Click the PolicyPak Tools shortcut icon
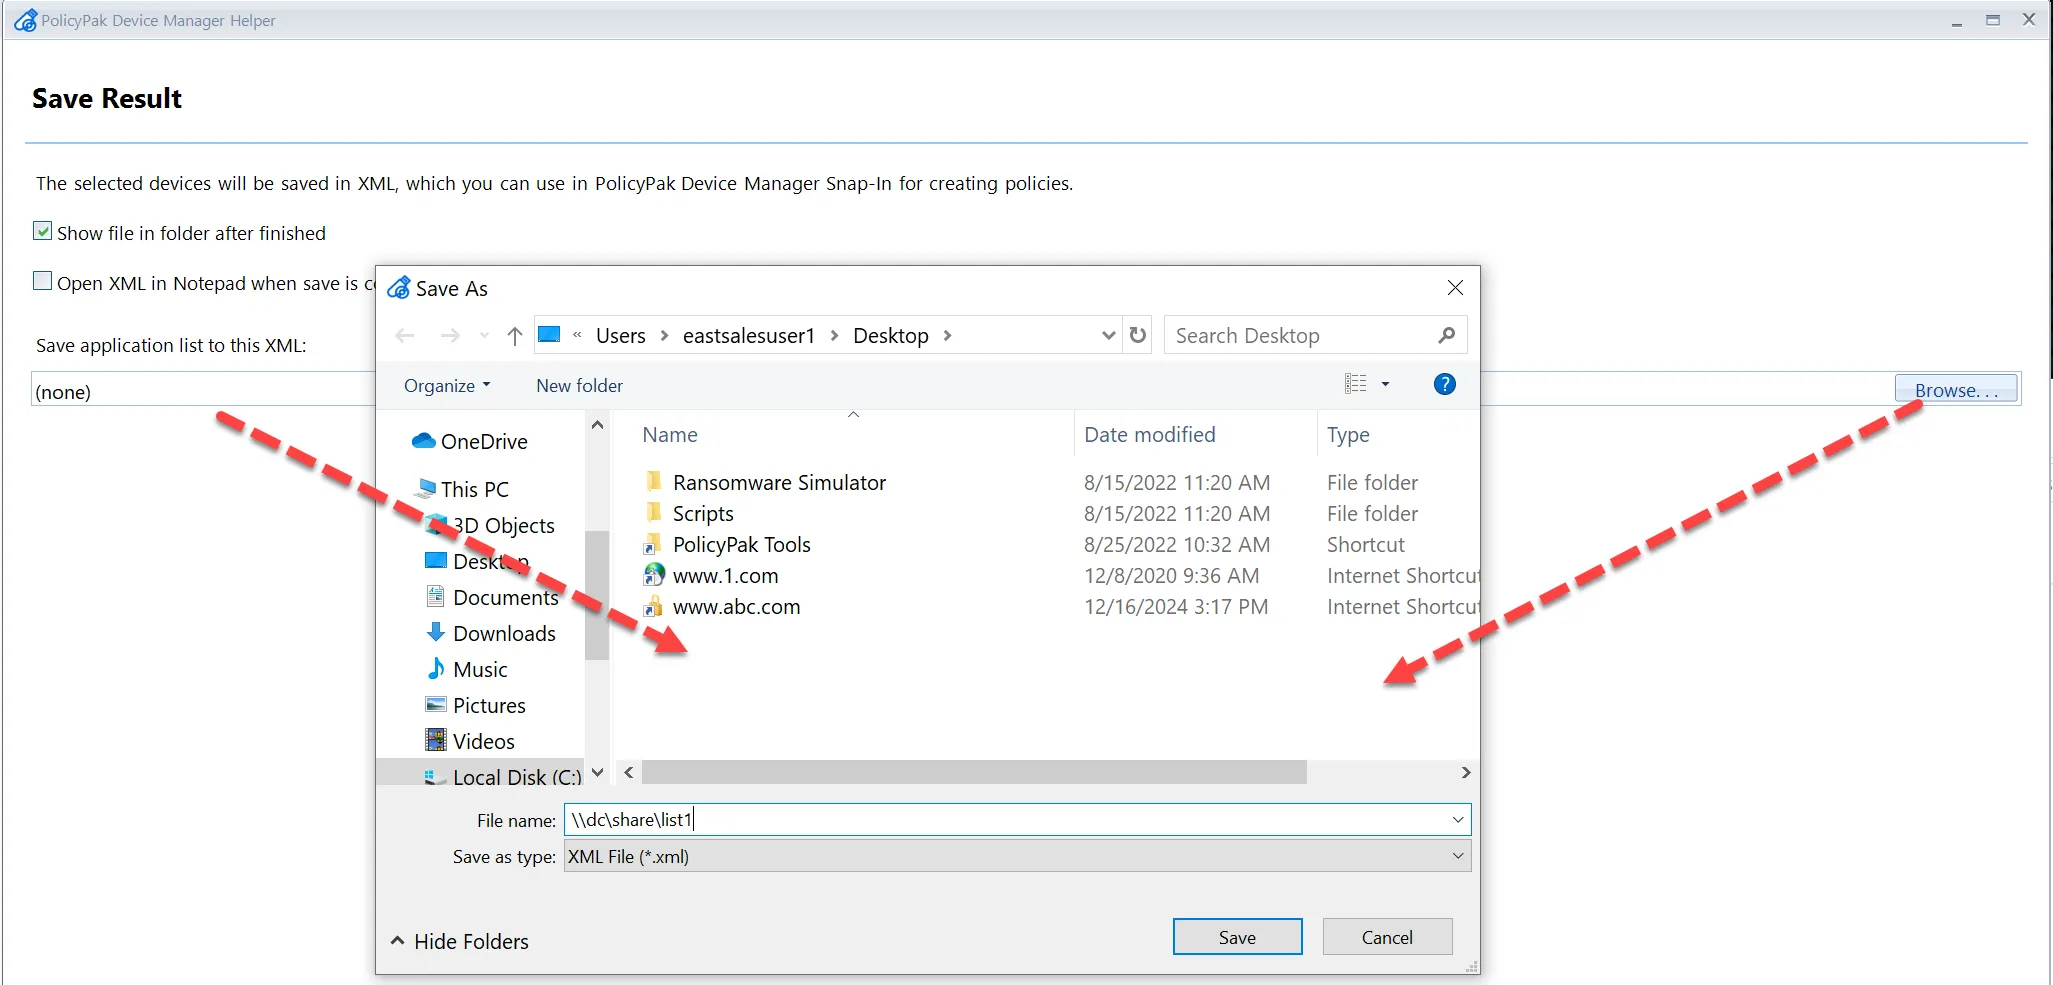 [654, 544]
